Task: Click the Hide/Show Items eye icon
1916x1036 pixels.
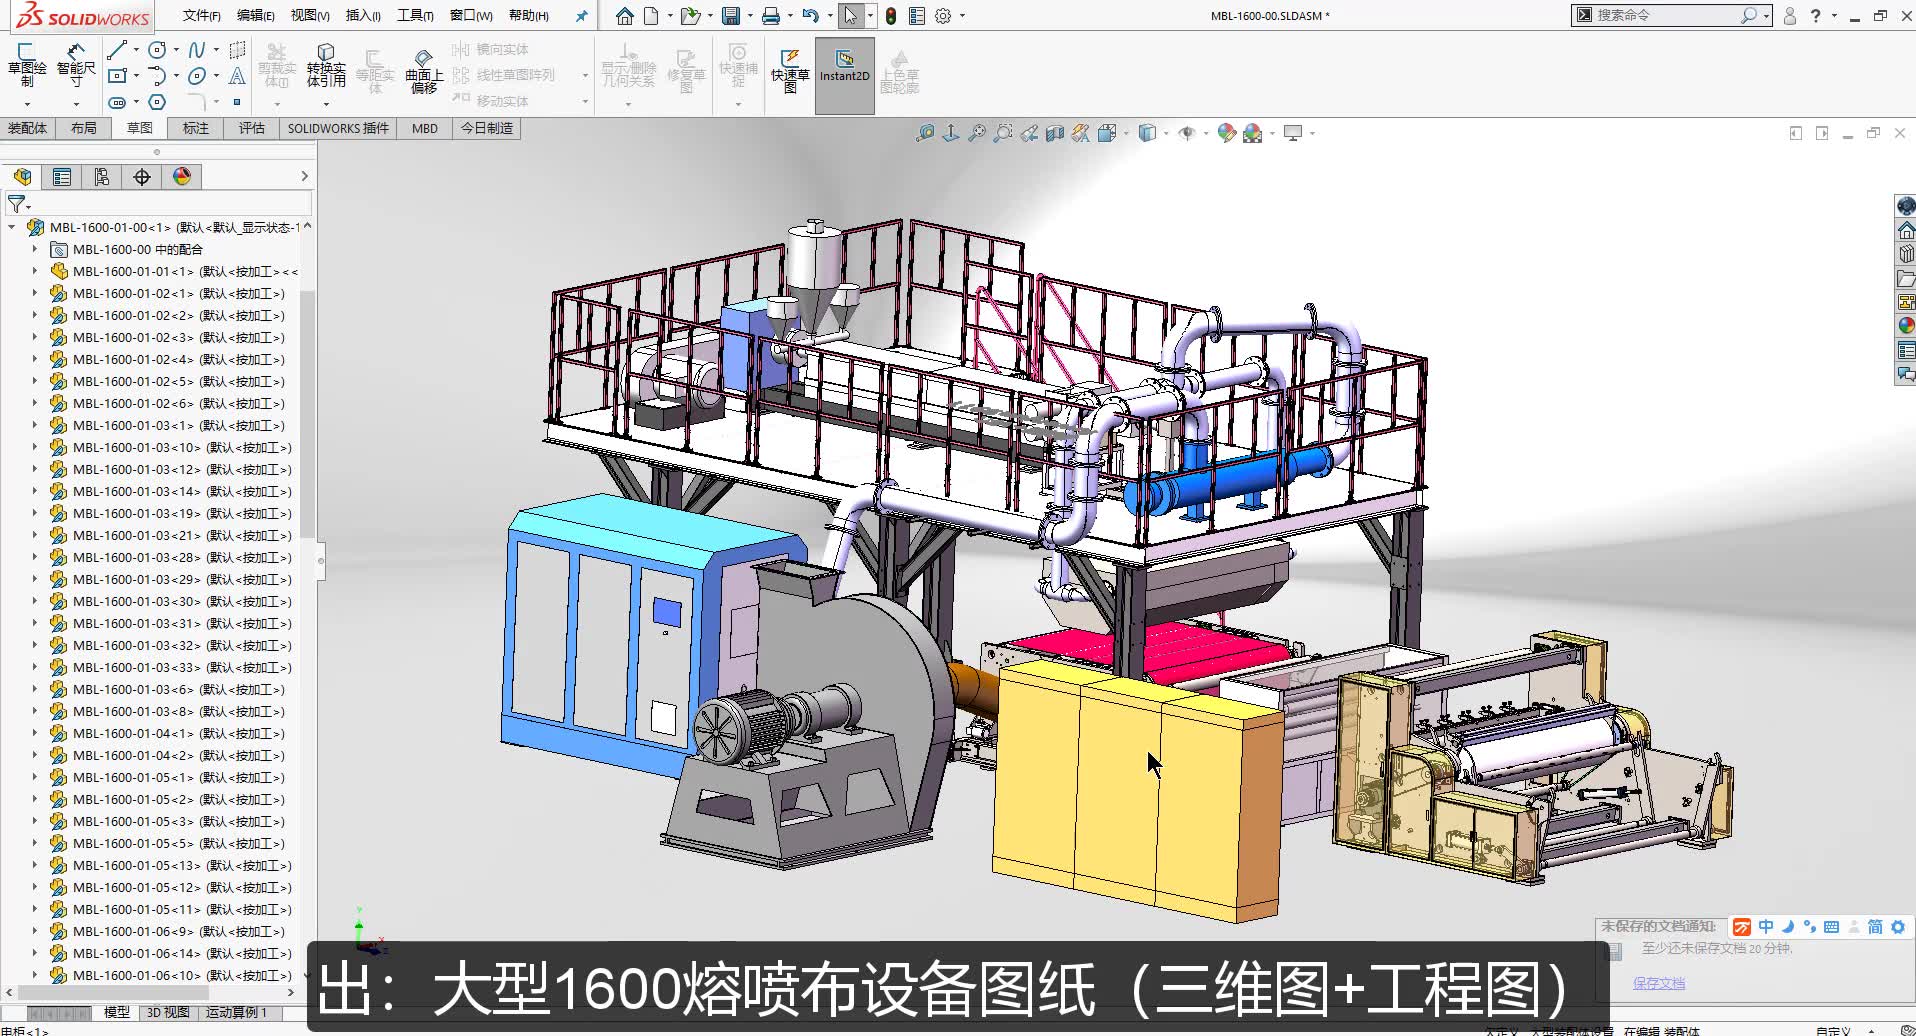Action: point(1187,133)
